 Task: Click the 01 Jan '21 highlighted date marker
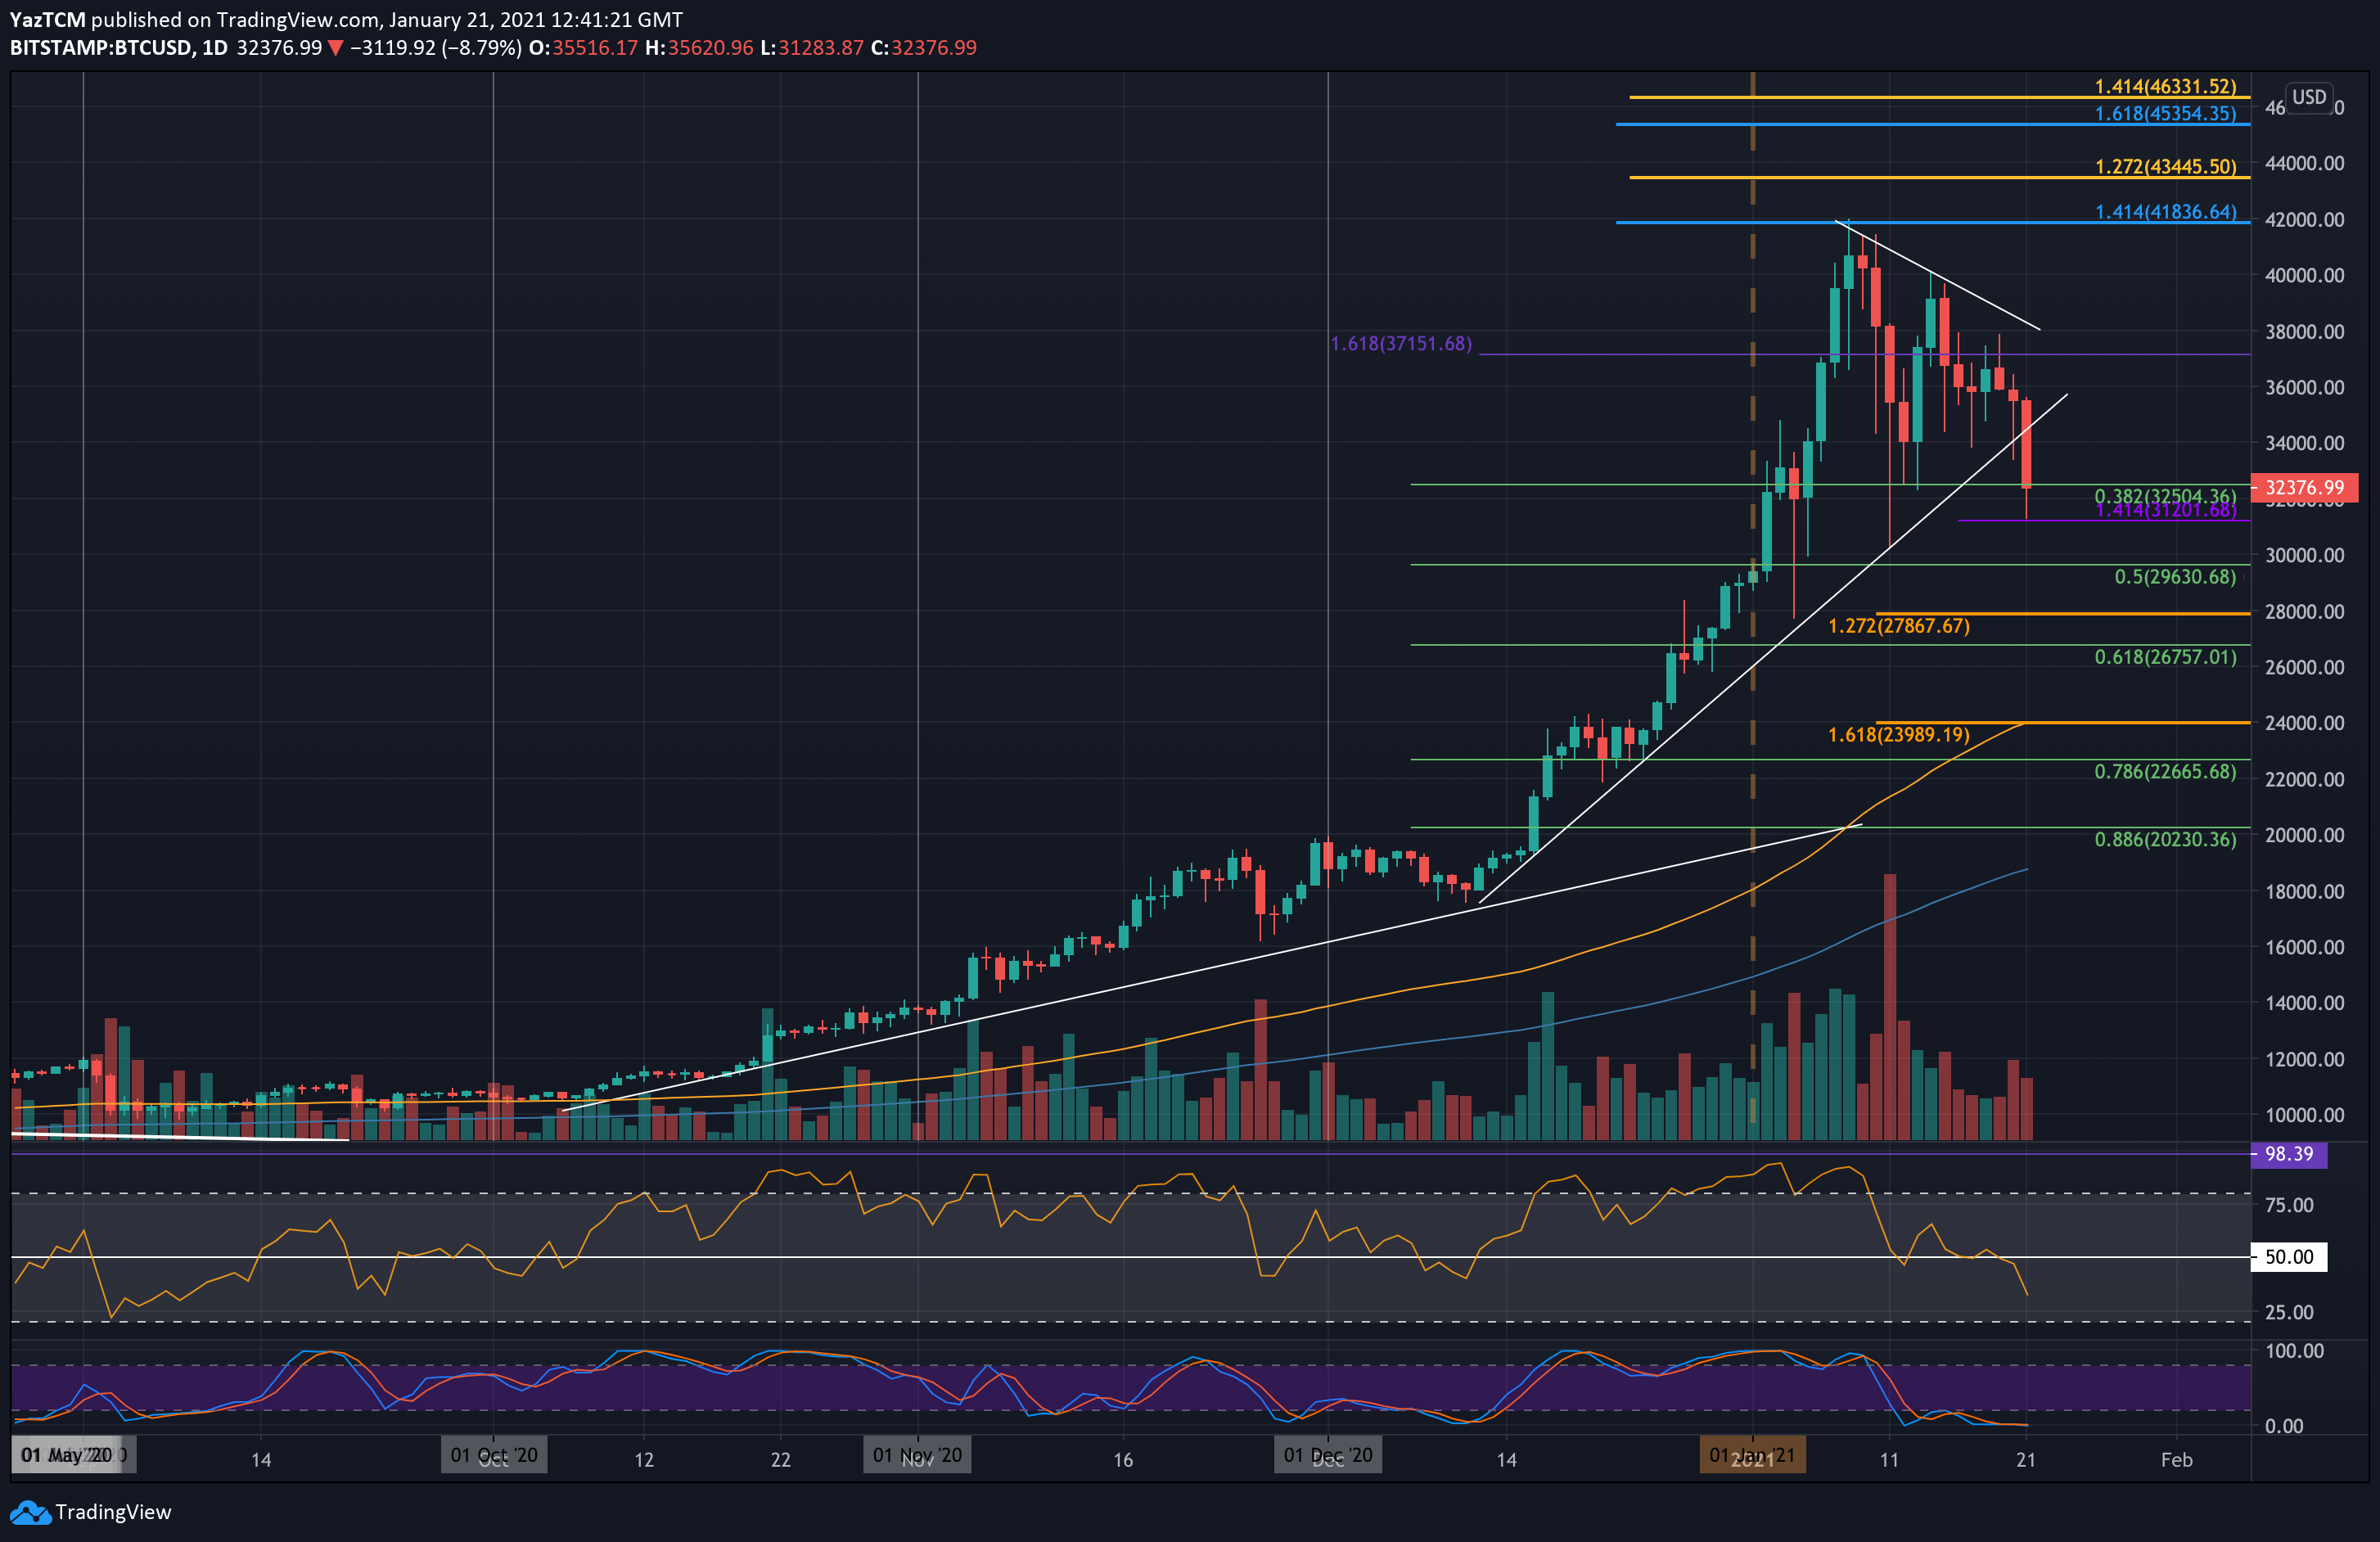[x=1752, y=1455]
